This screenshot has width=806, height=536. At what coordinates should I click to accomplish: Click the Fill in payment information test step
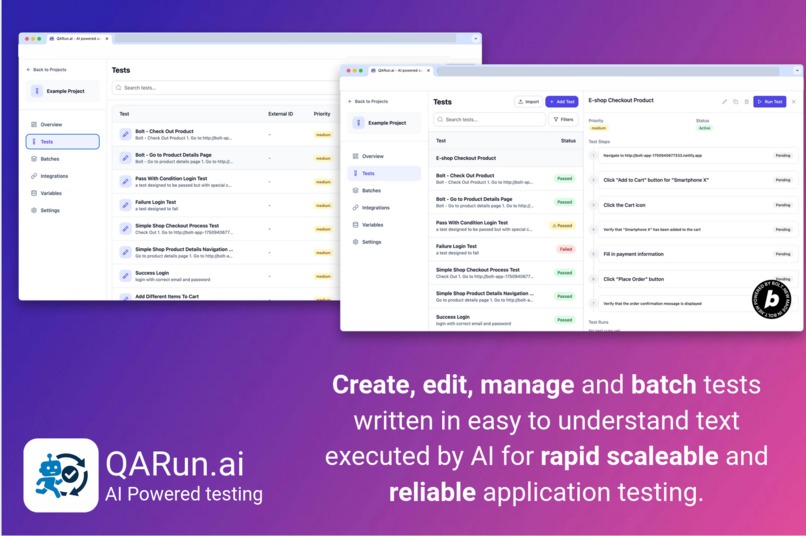pos(698,254)
